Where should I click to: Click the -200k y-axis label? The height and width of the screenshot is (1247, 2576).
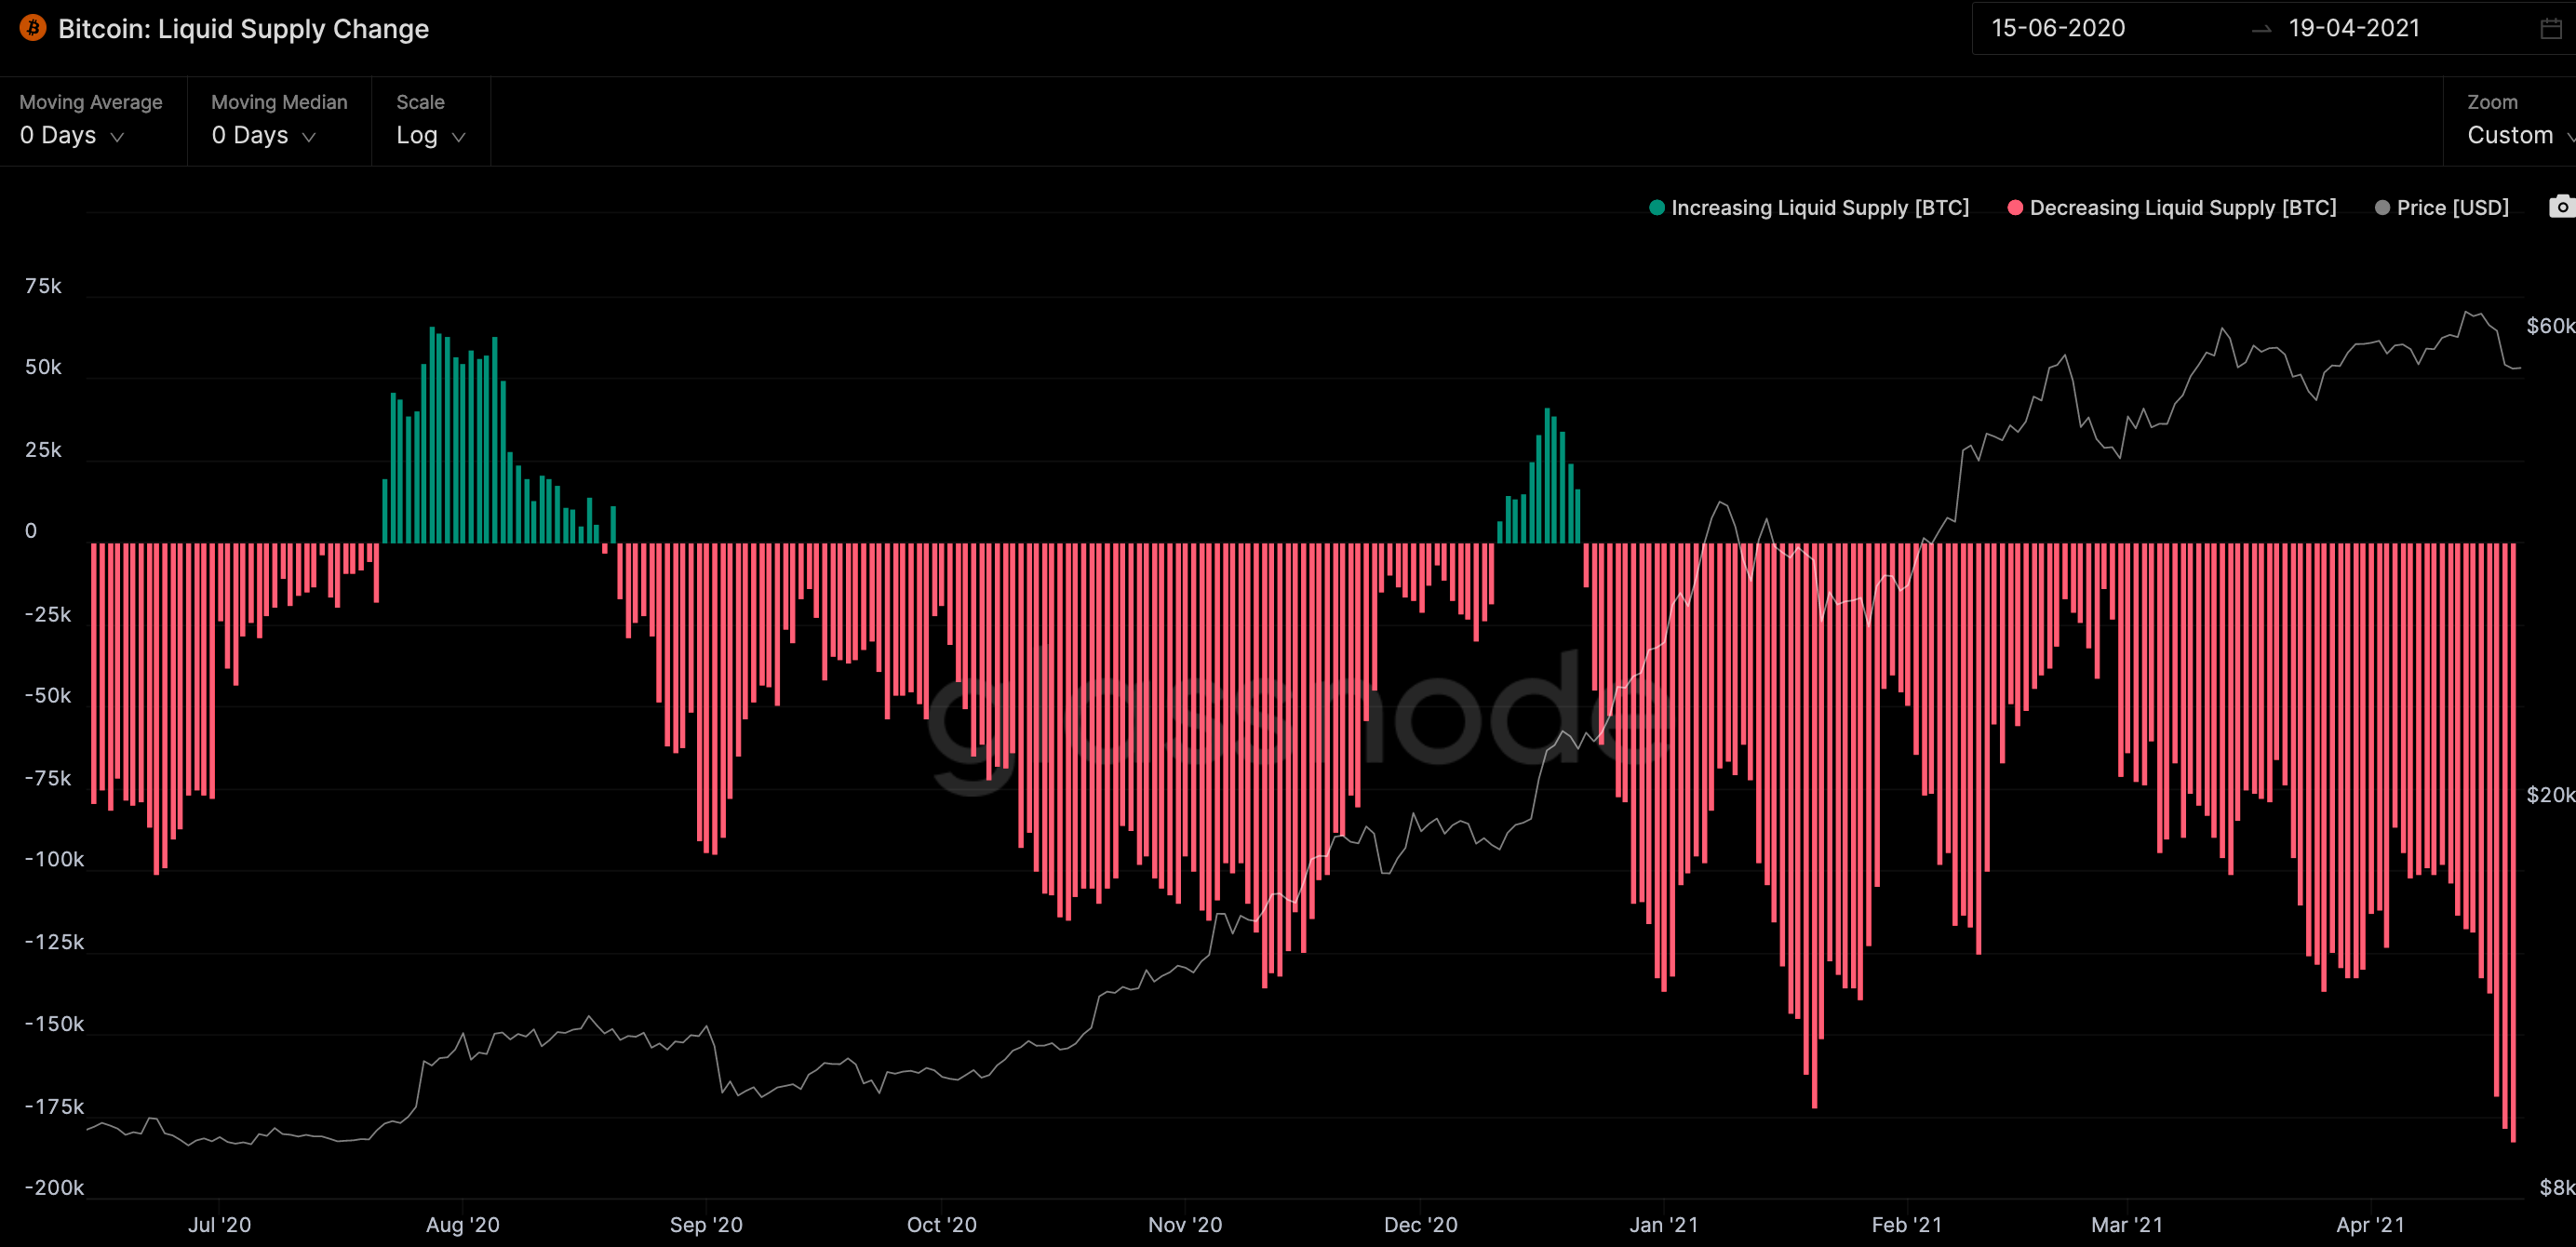[54, 1187]
